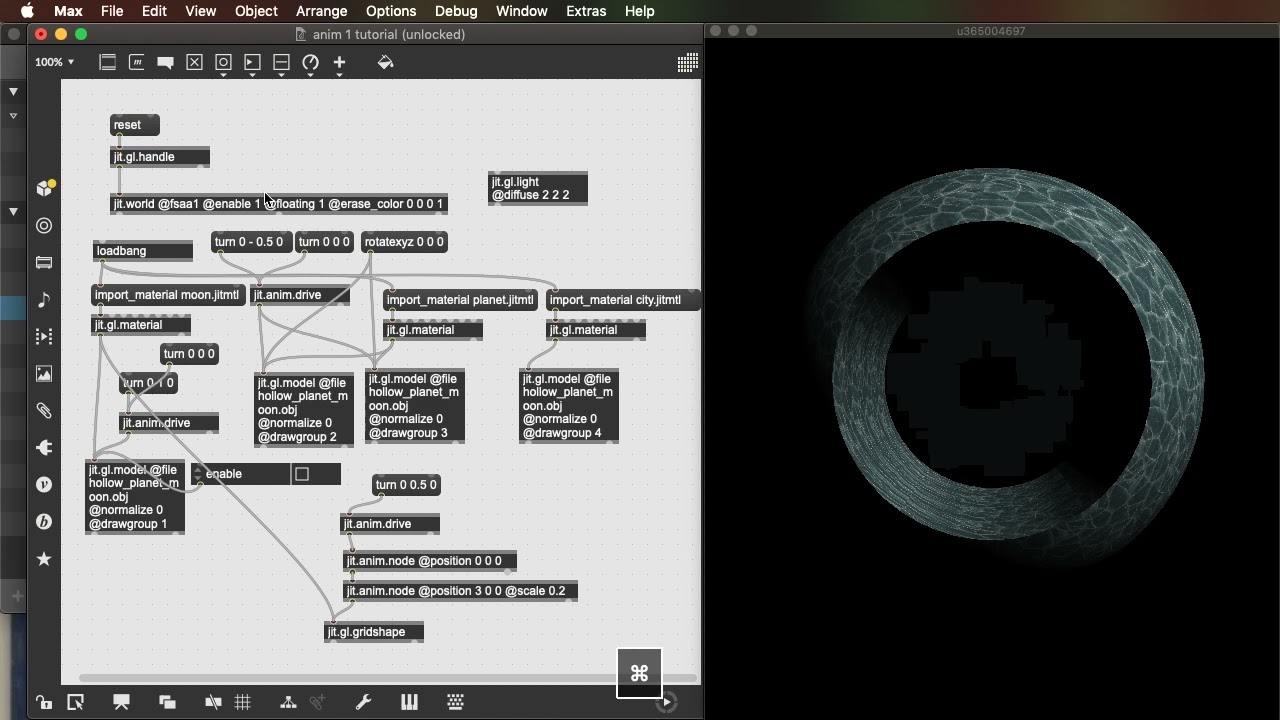Check the enable toggle box
The height and width of the screenshot is (720, 1280).
(x=302, y=474)
